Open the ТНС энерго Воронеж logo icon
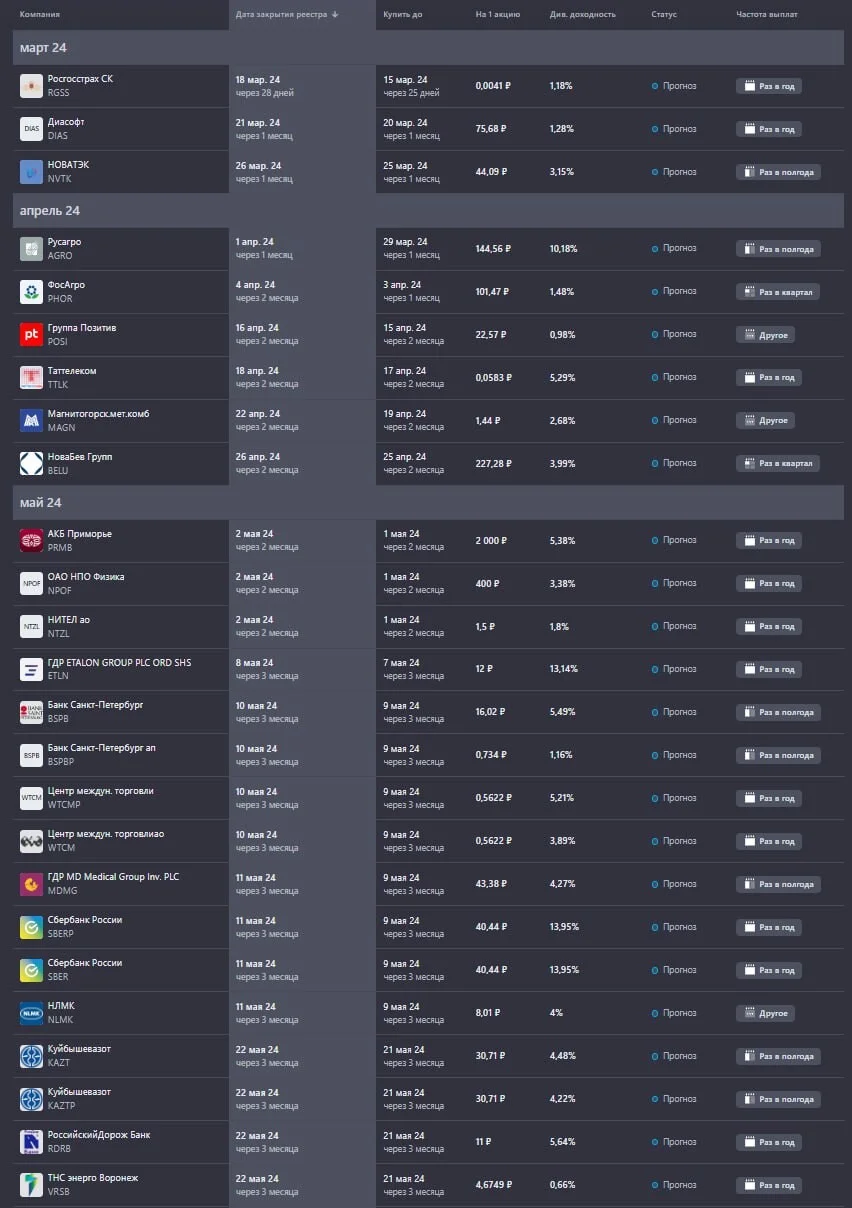 pos(31,1185)
